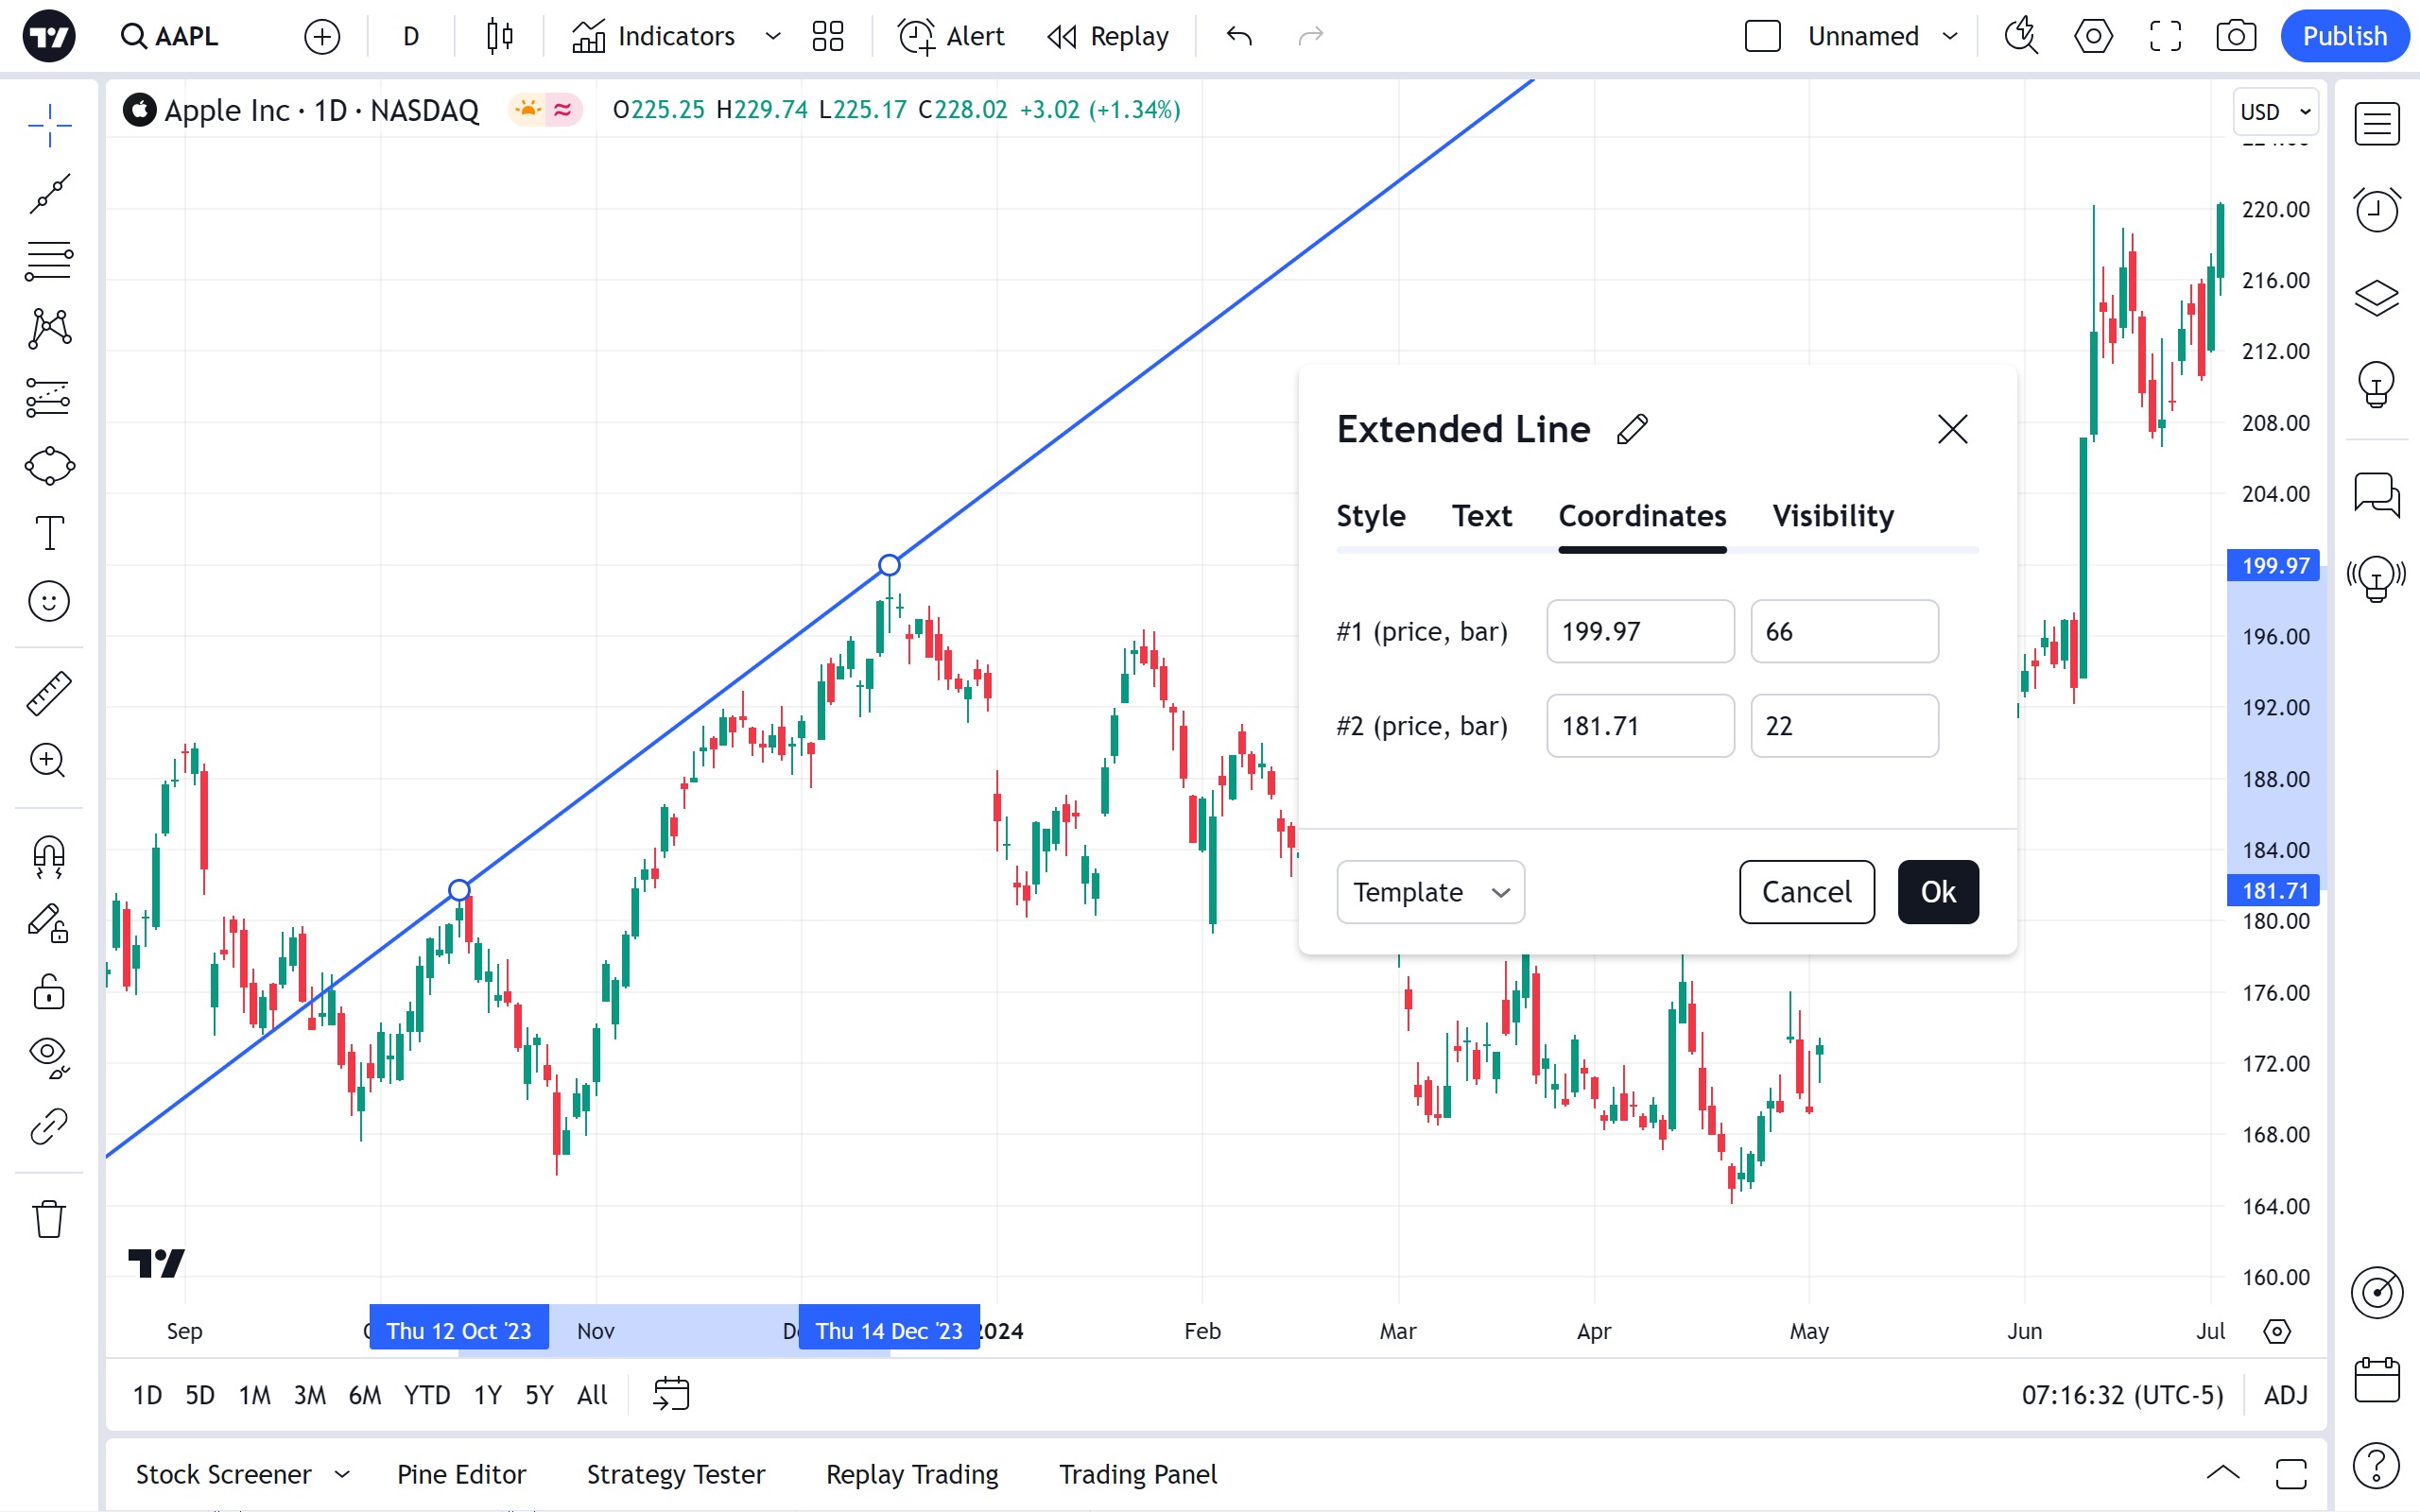
Task: Open the Alerts clock panel icon
Action: pos(2376,210)
